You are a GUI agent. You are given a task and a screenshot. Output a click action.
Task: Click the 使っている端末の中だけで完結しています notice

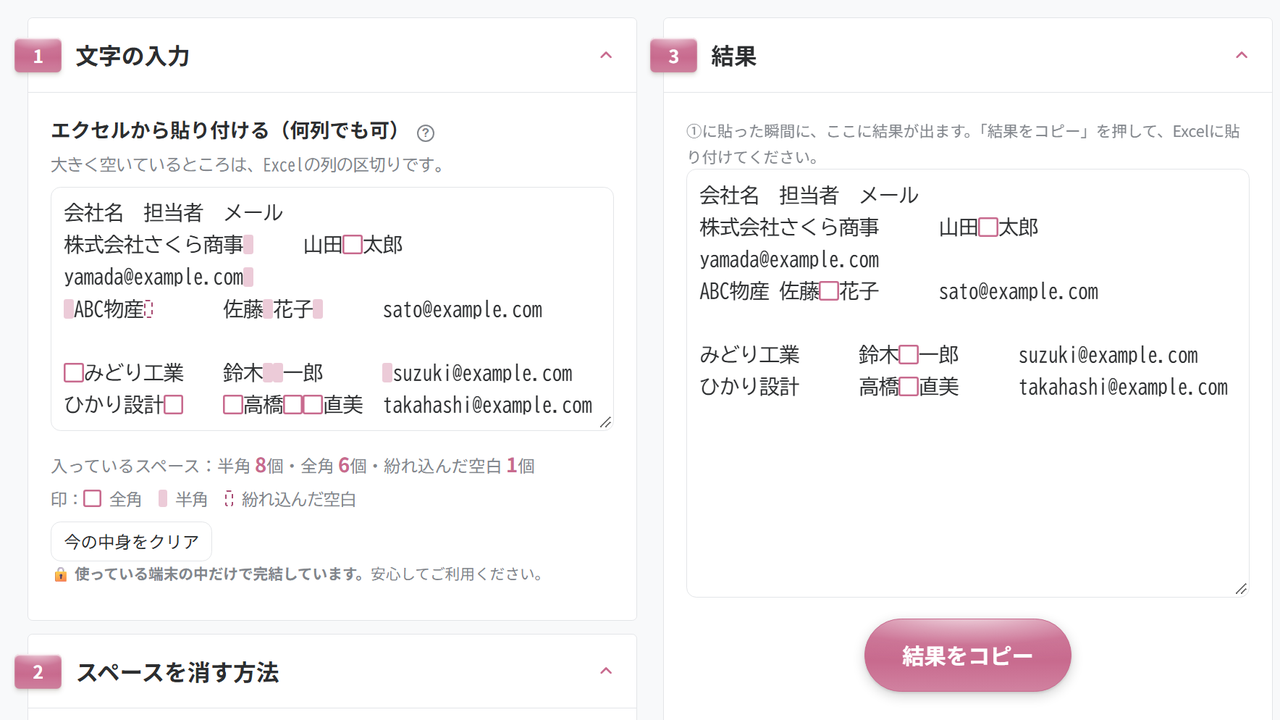pos(308,574)
